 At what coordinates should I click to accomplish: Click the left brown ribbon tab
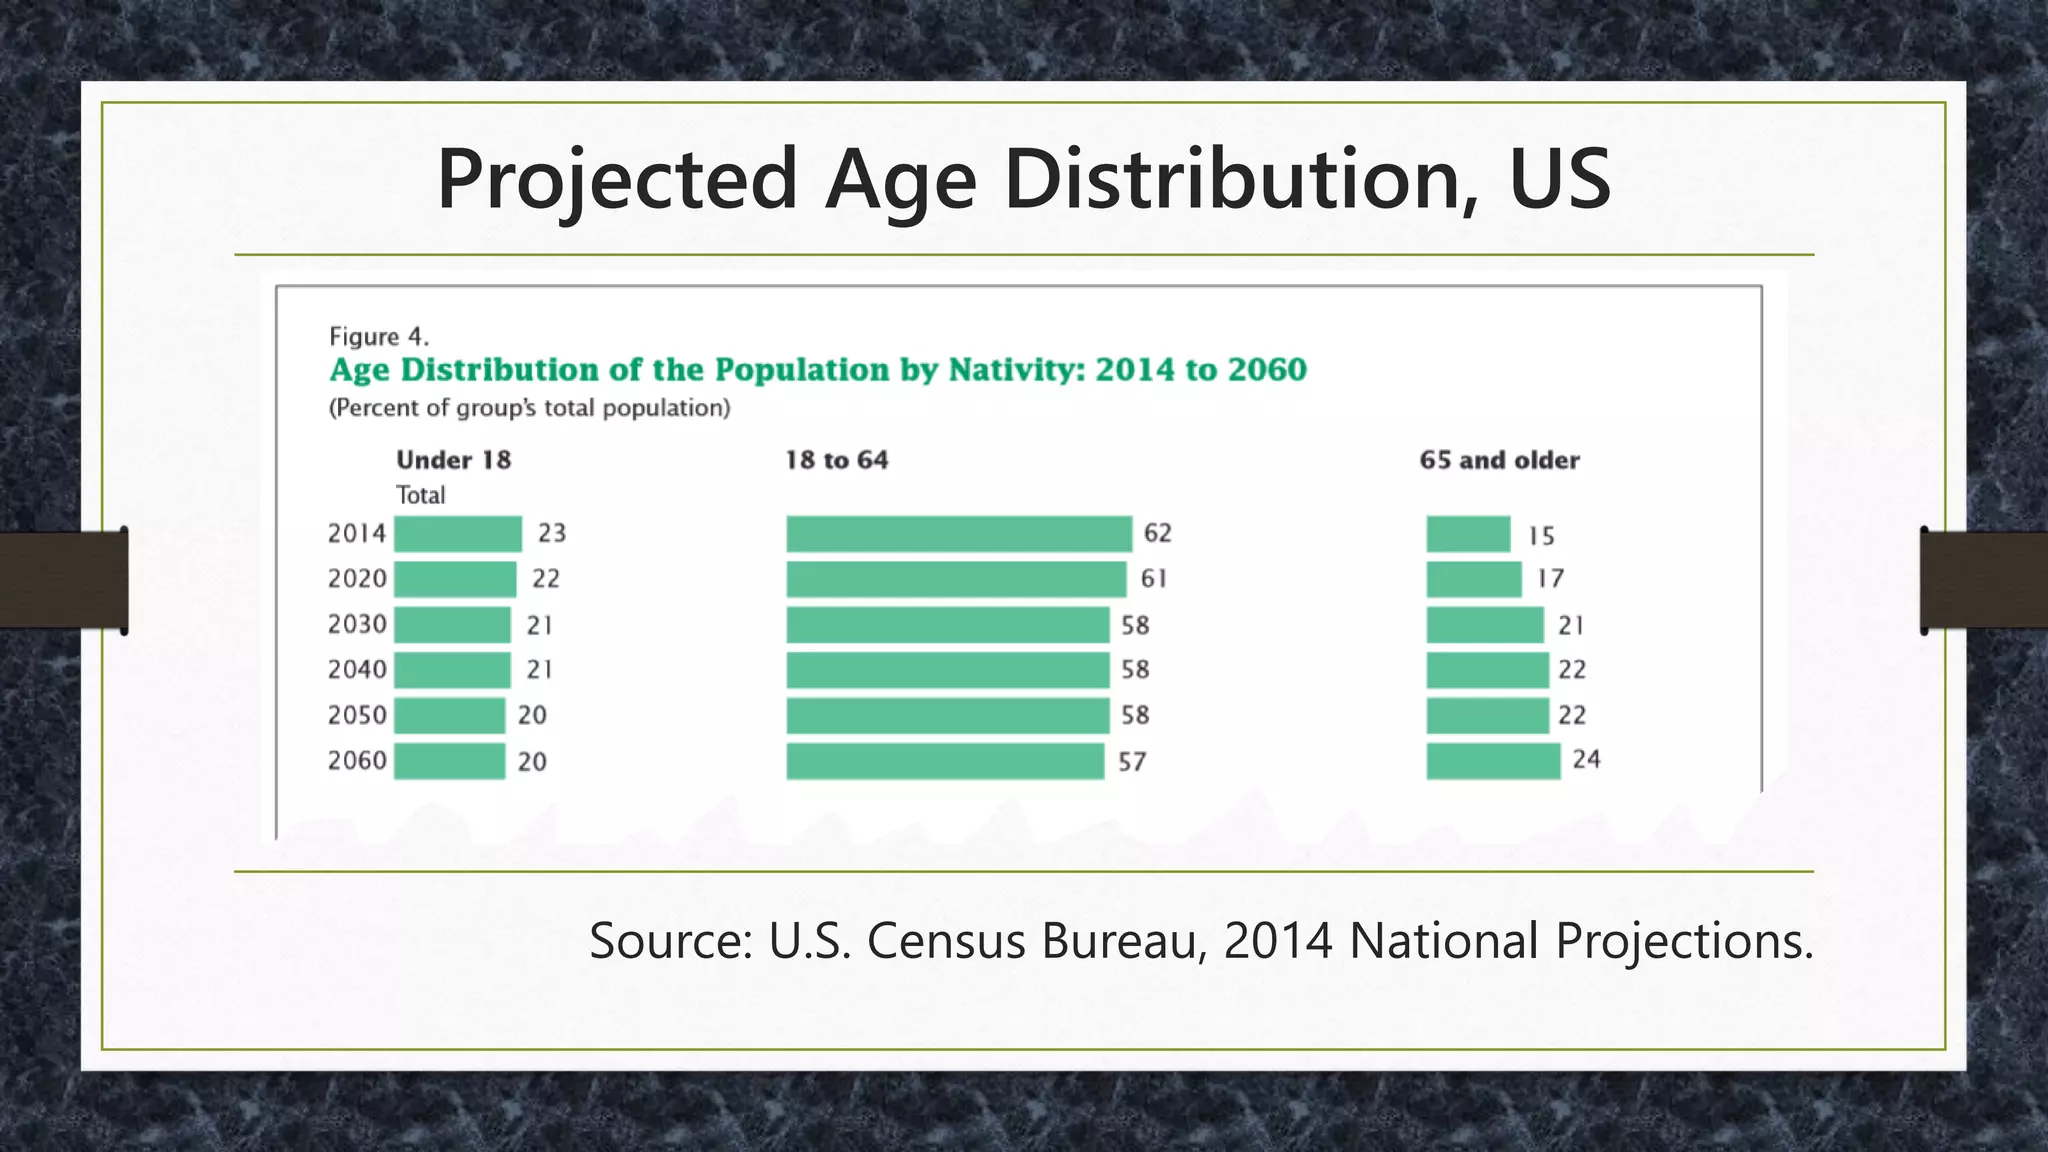pos(64,580)
